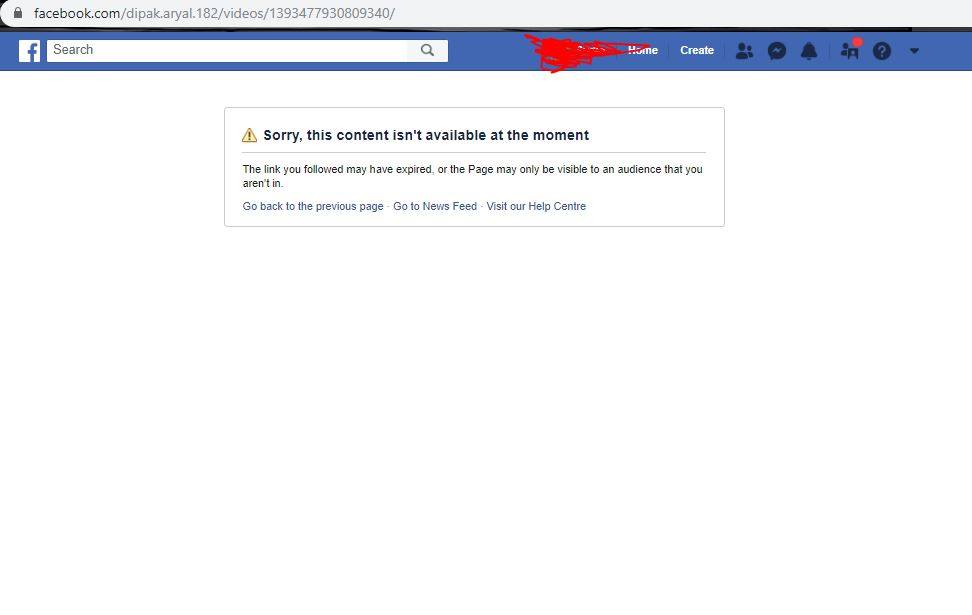
Task: Open the Friend Requests icon
Action: (x=744, y=51)
